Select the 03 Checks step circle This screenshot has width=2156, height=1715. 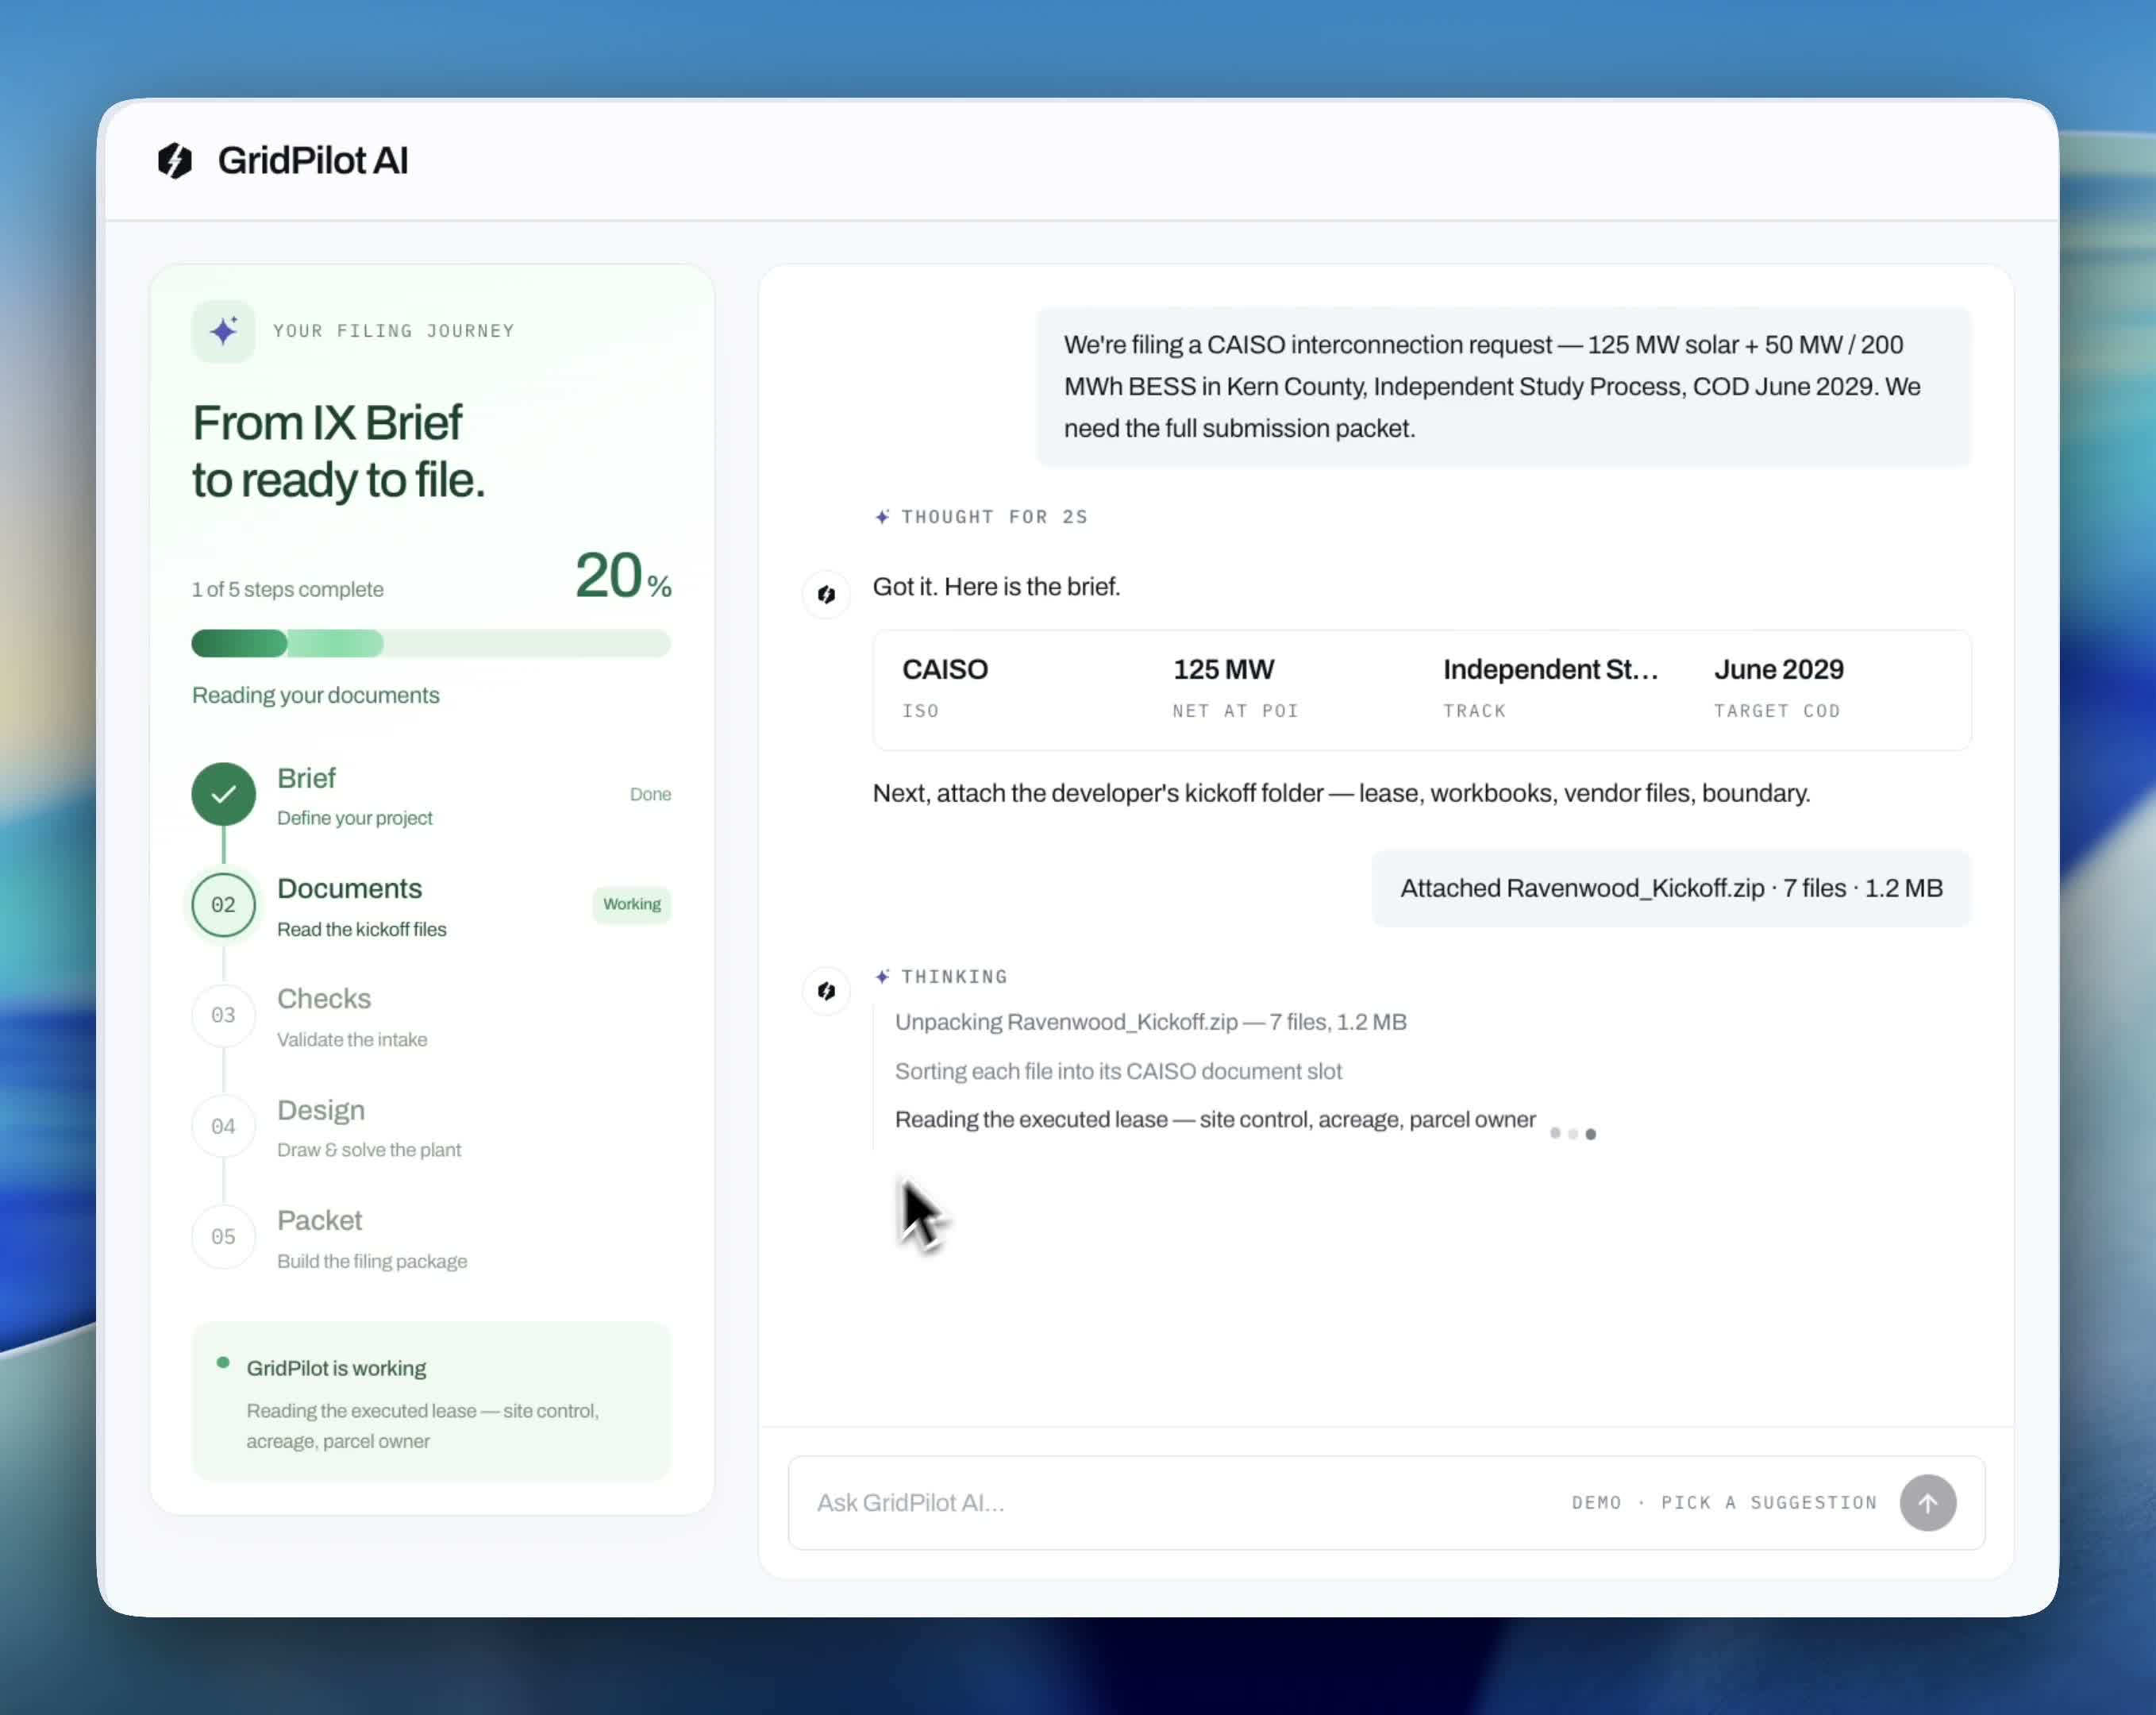tap(223, 1015)
